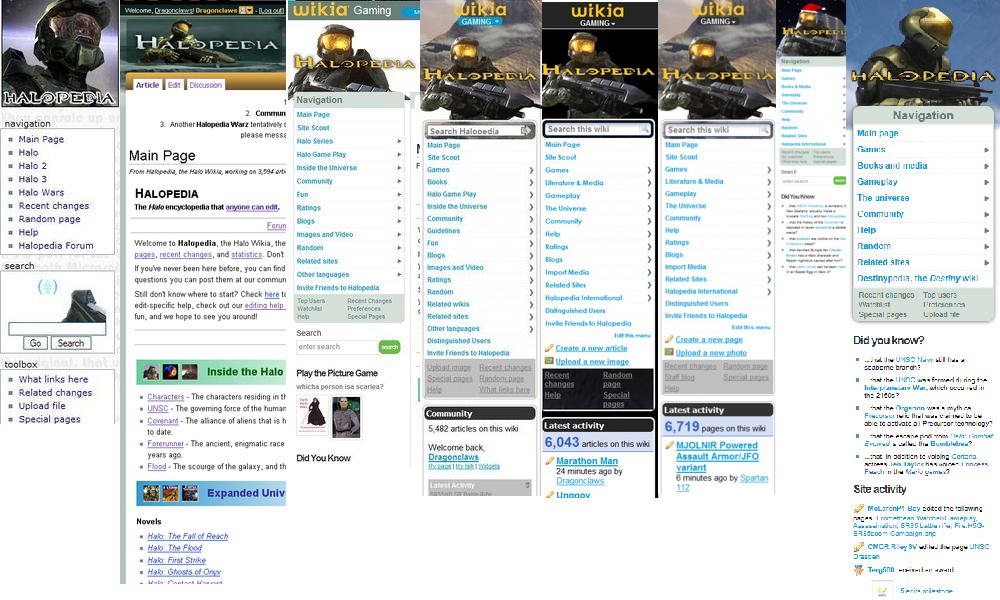Click the green search button
The image size is (1000, 600).
pyautogui.click(x=389, y=347)
